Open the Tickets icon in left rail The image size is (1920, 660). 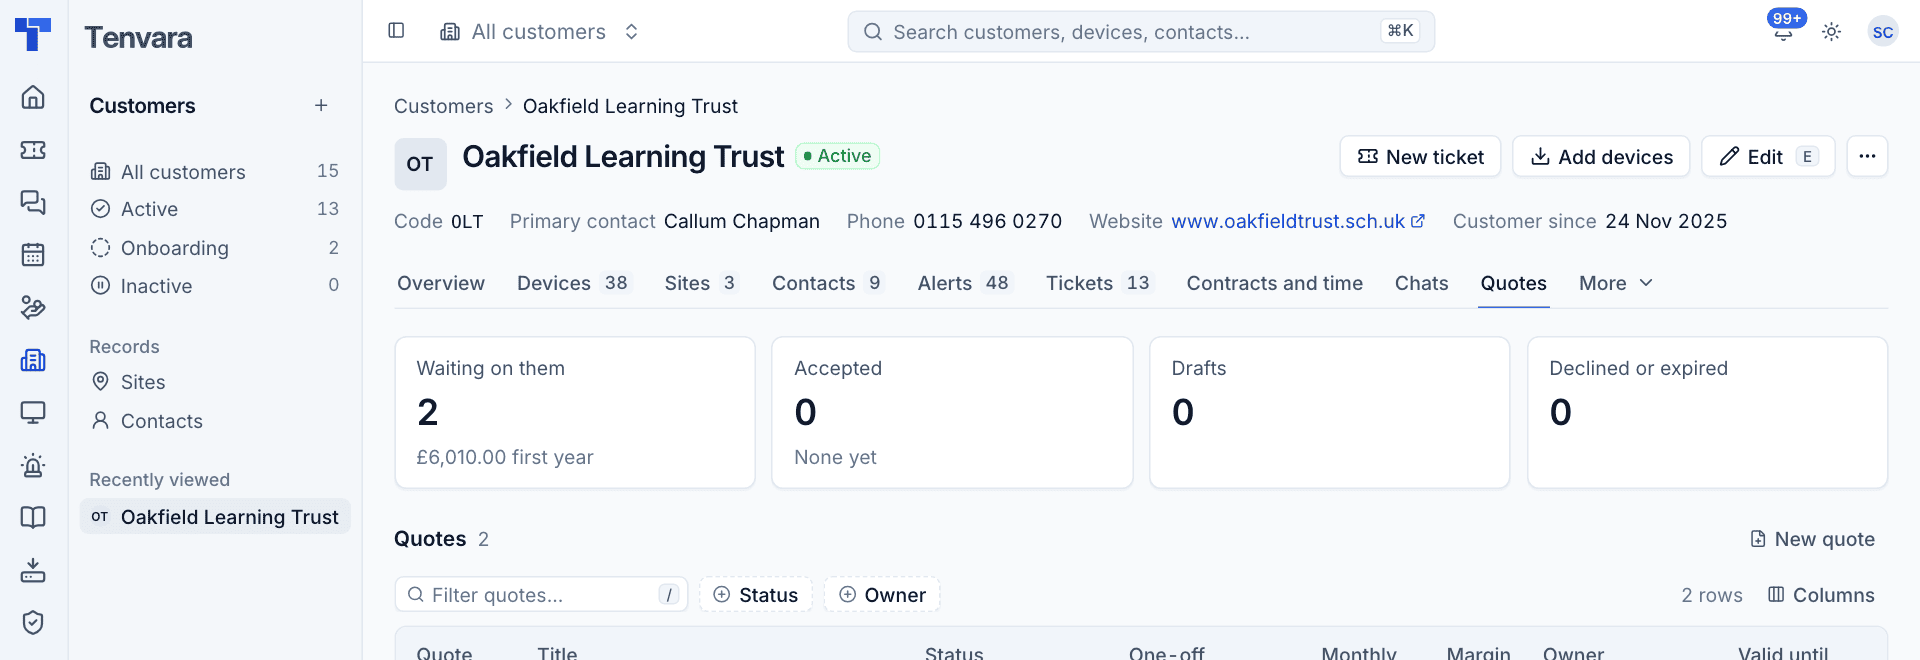33,150
